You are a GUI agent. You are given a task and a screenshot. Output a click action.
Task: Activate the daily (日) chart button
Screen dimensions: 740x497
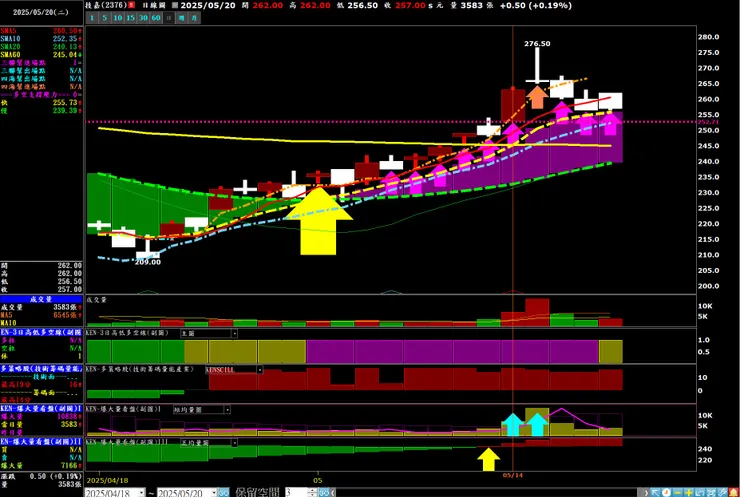(168, 18)
